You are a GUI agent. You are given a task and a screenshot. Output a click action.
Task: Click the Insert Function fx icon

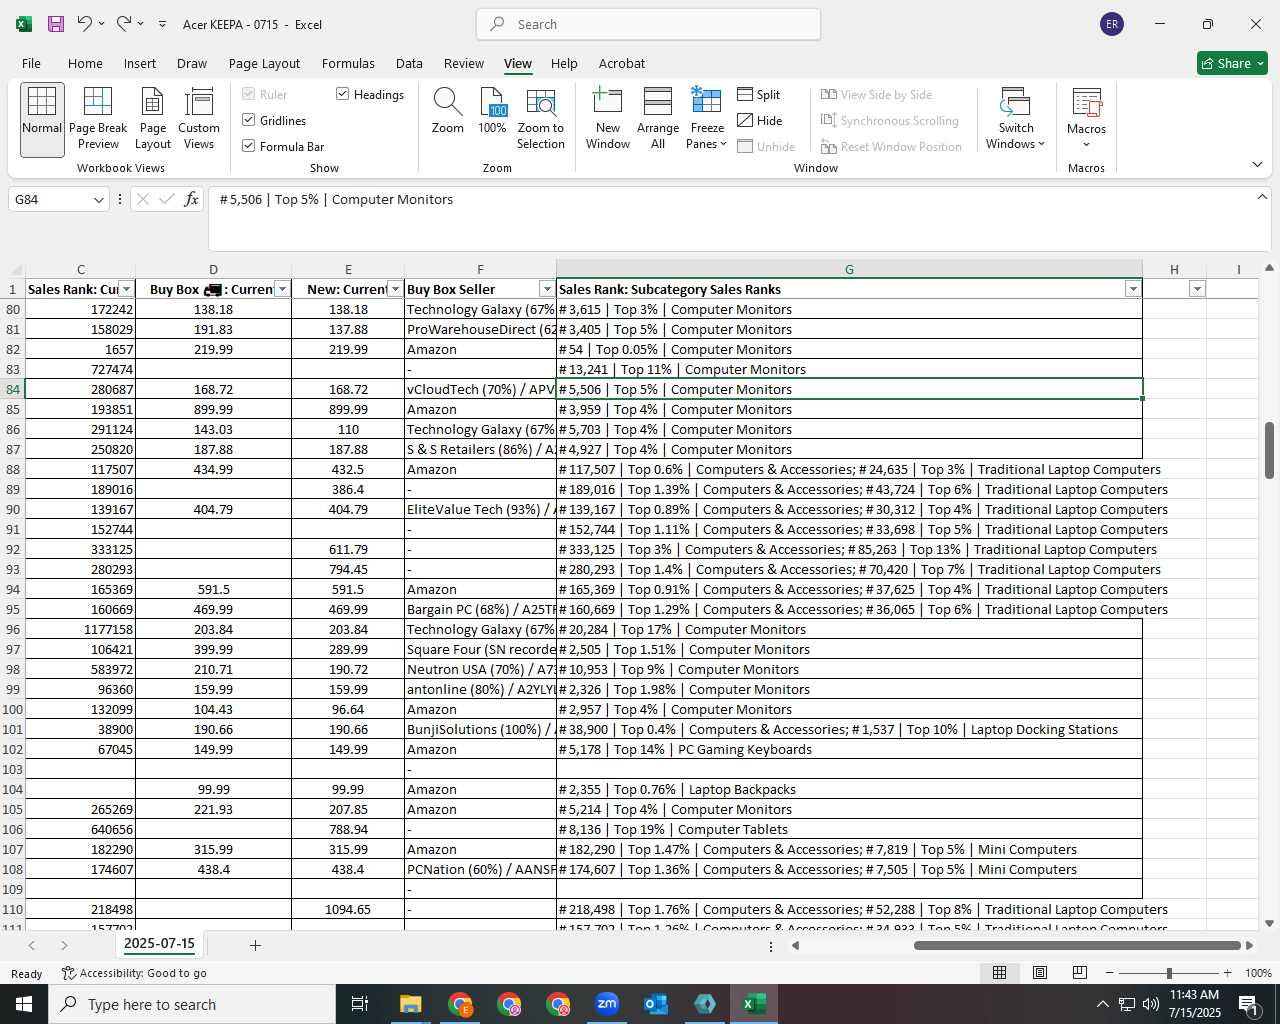pos(191,199)
